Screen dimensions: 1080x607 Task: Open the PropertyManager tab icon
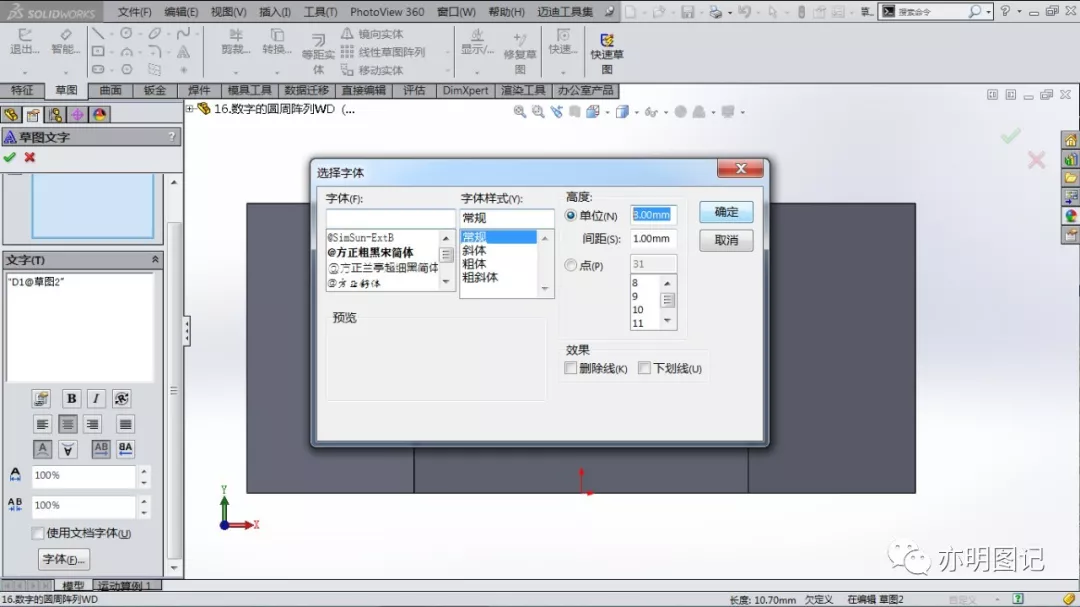(33, 114)
